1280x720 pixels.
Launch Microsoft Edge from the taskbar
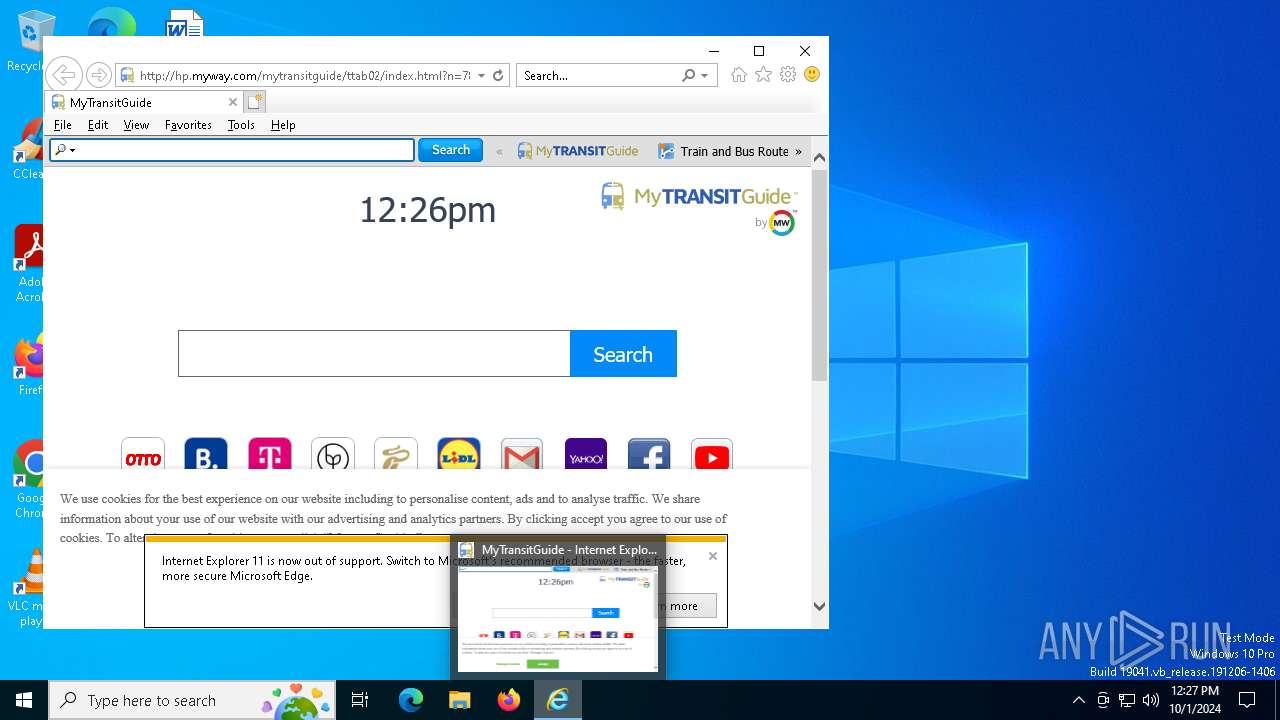click(411, 700)
